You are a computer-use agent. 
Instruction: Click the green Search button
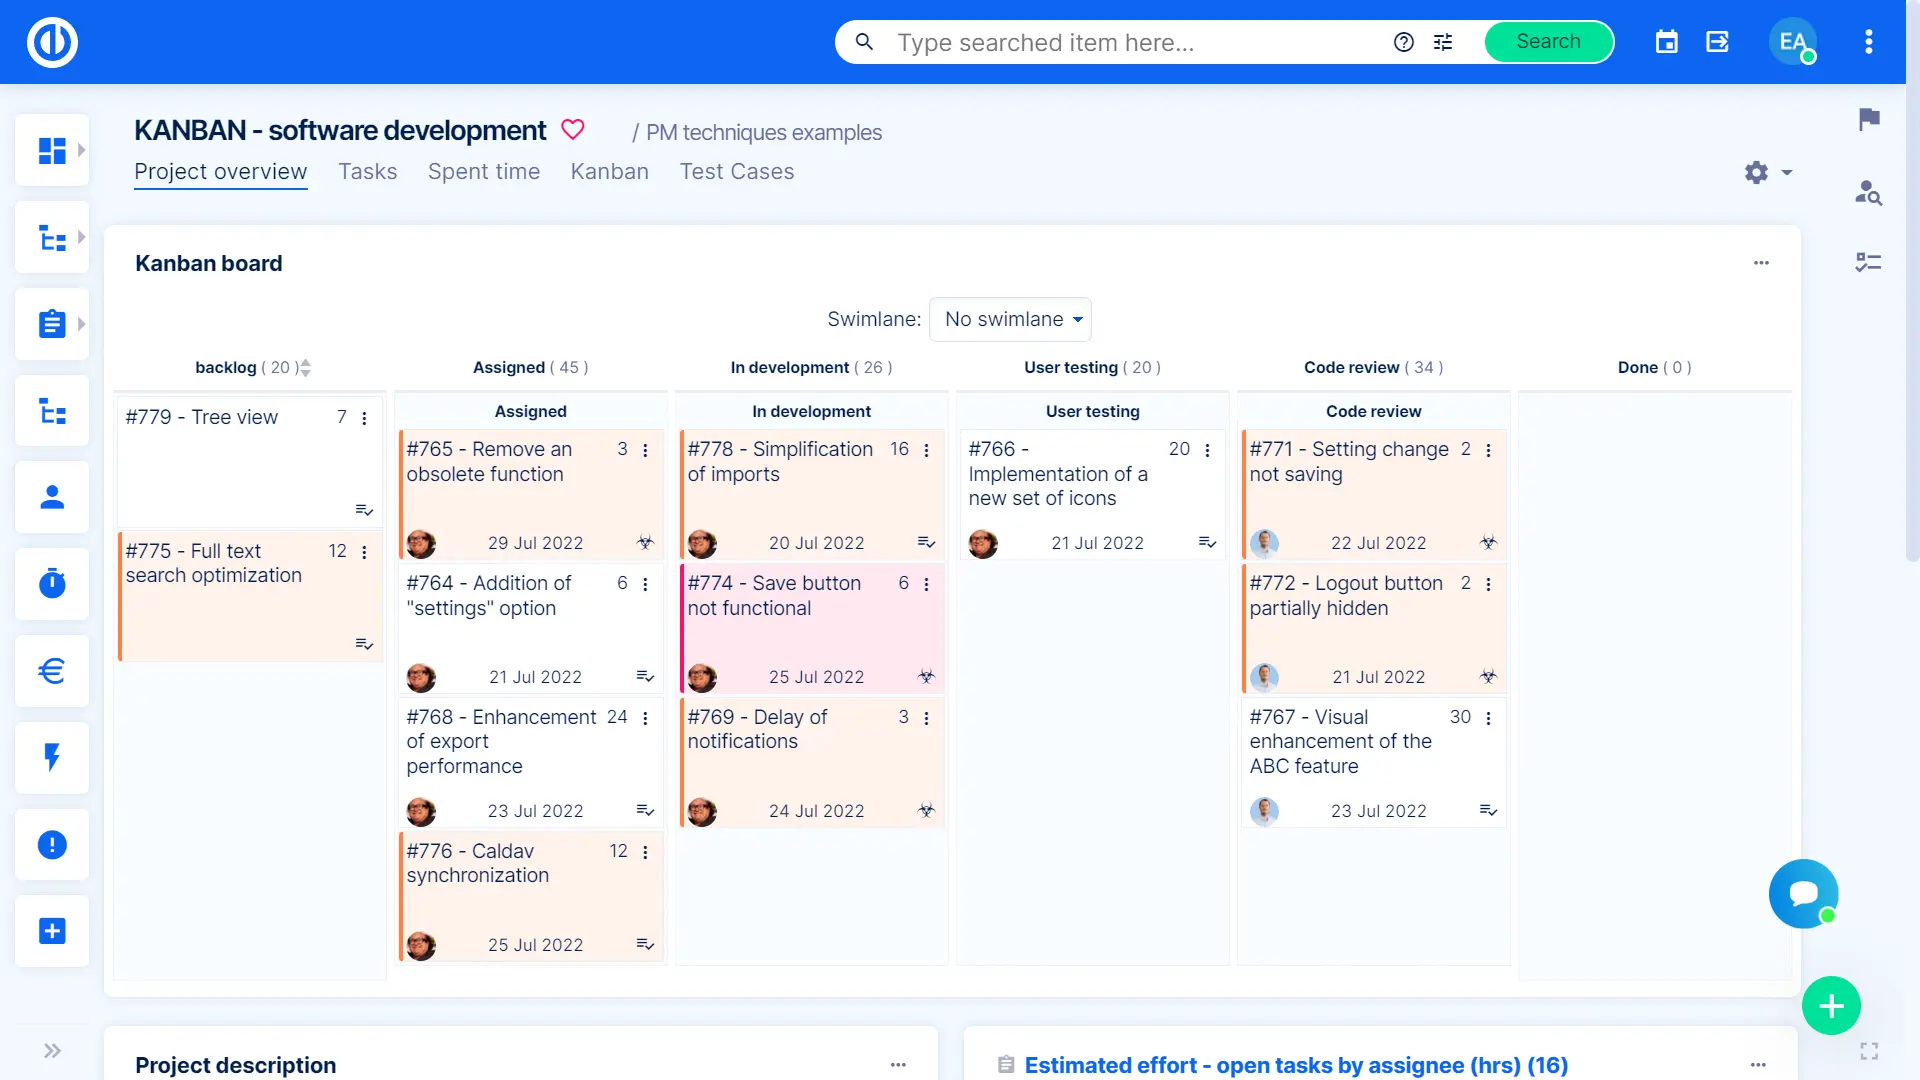1548,42
